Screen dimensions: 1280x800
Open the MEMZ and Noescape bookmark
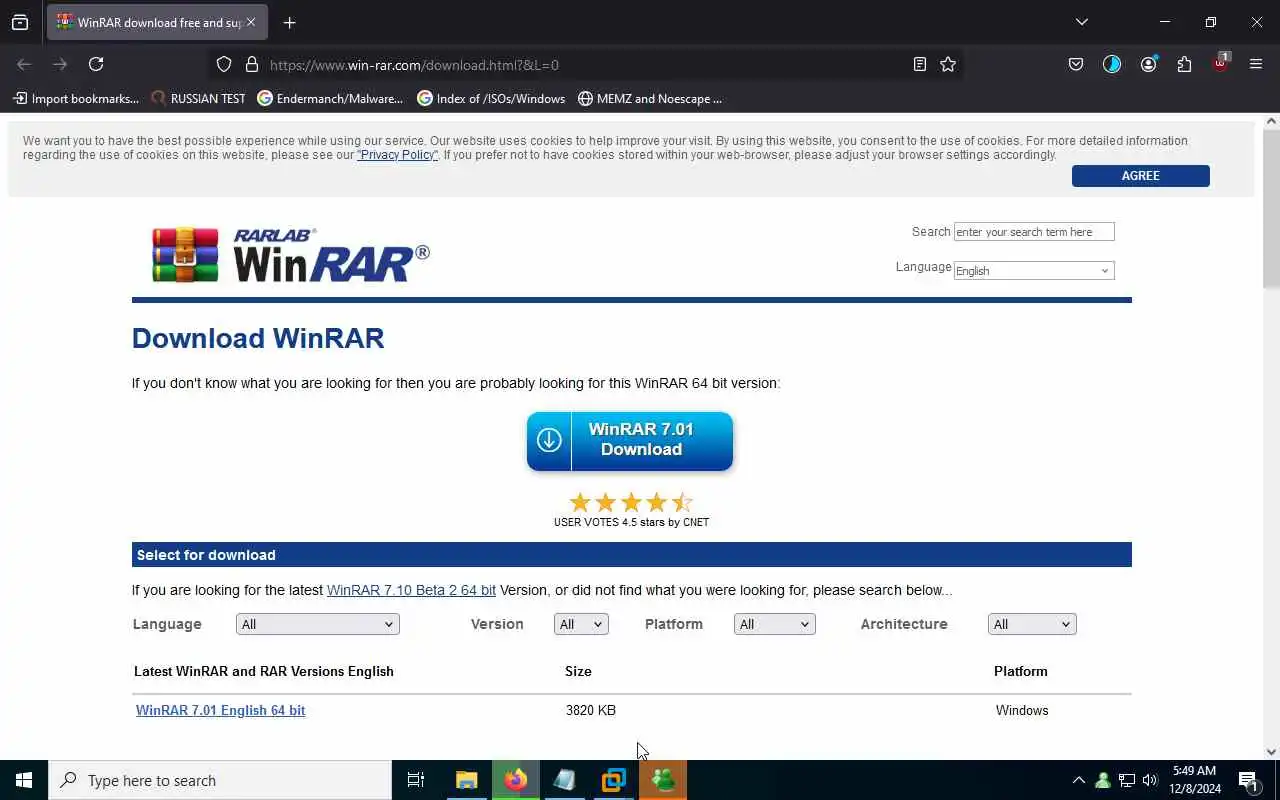650,98
